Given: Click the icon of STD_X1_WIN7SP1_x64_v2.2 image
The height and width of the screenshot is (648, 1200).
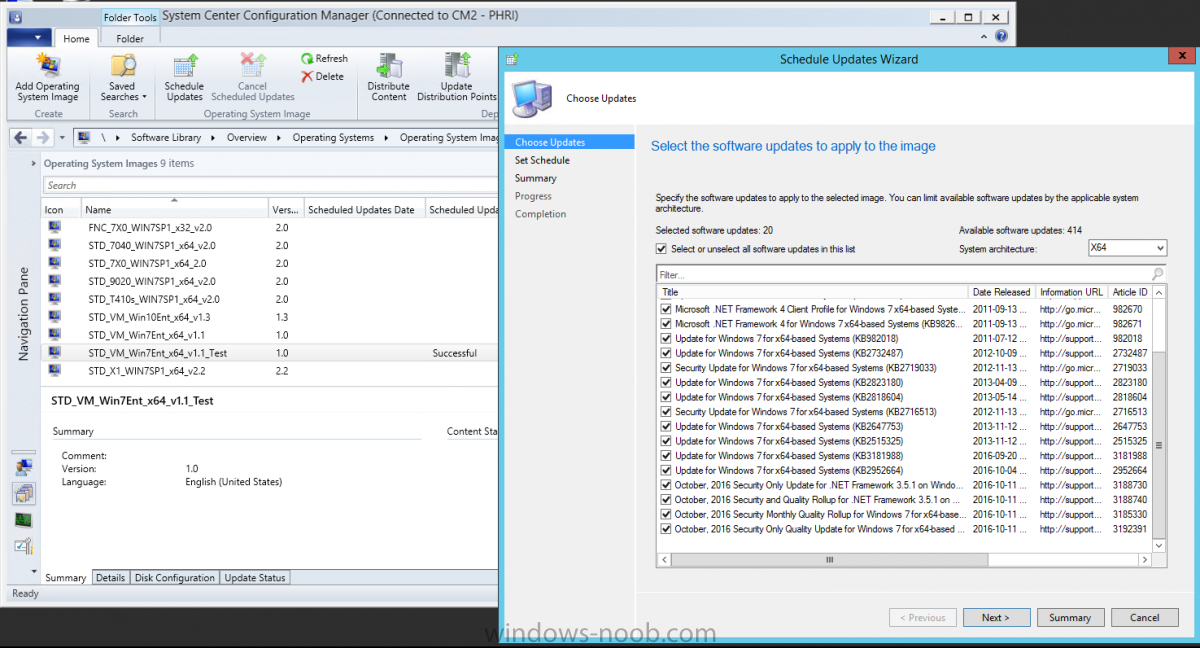Looking at the screenshot, I should click(x=55, y=371).
